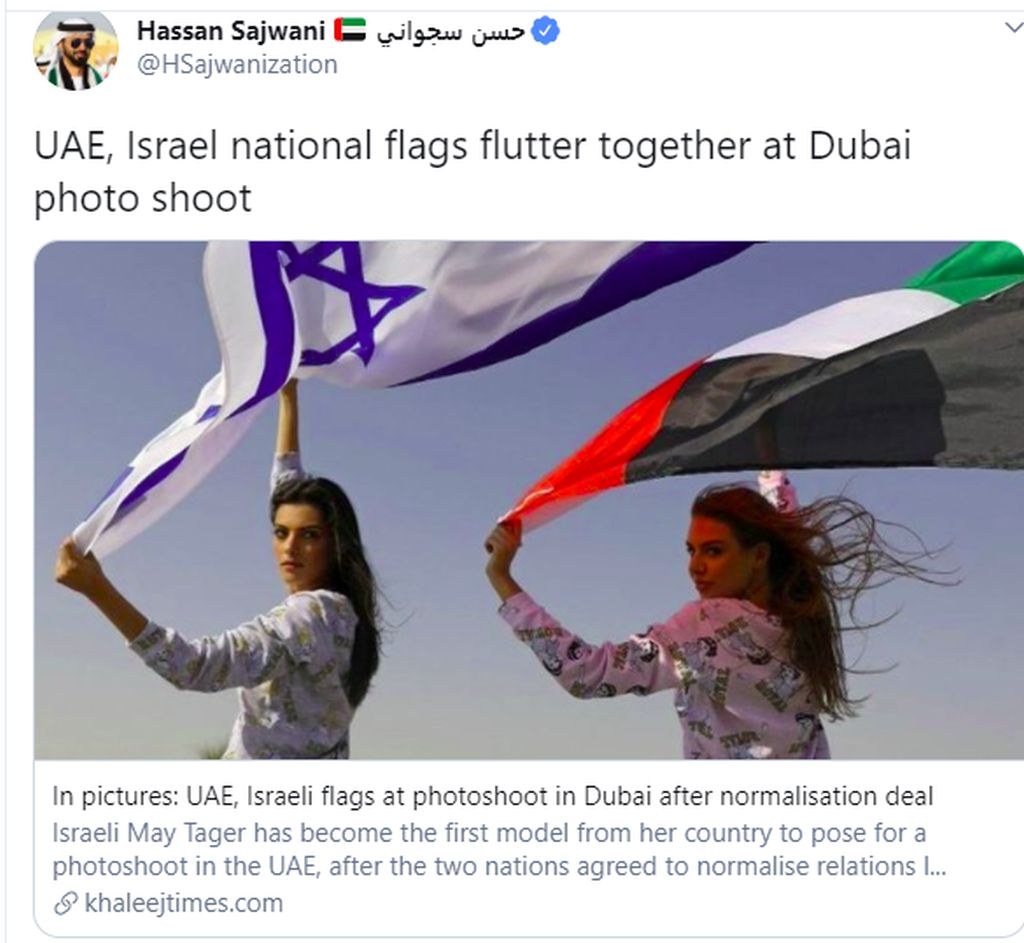Open the 'In pictures' card headline

click(x=492, y=796)
